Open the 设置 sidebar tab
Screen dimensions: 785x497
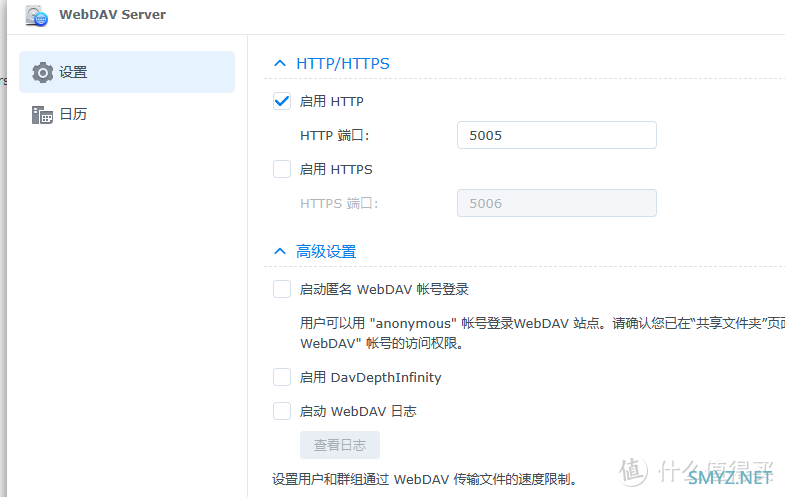pyautogui.click(x=127, y=72)
